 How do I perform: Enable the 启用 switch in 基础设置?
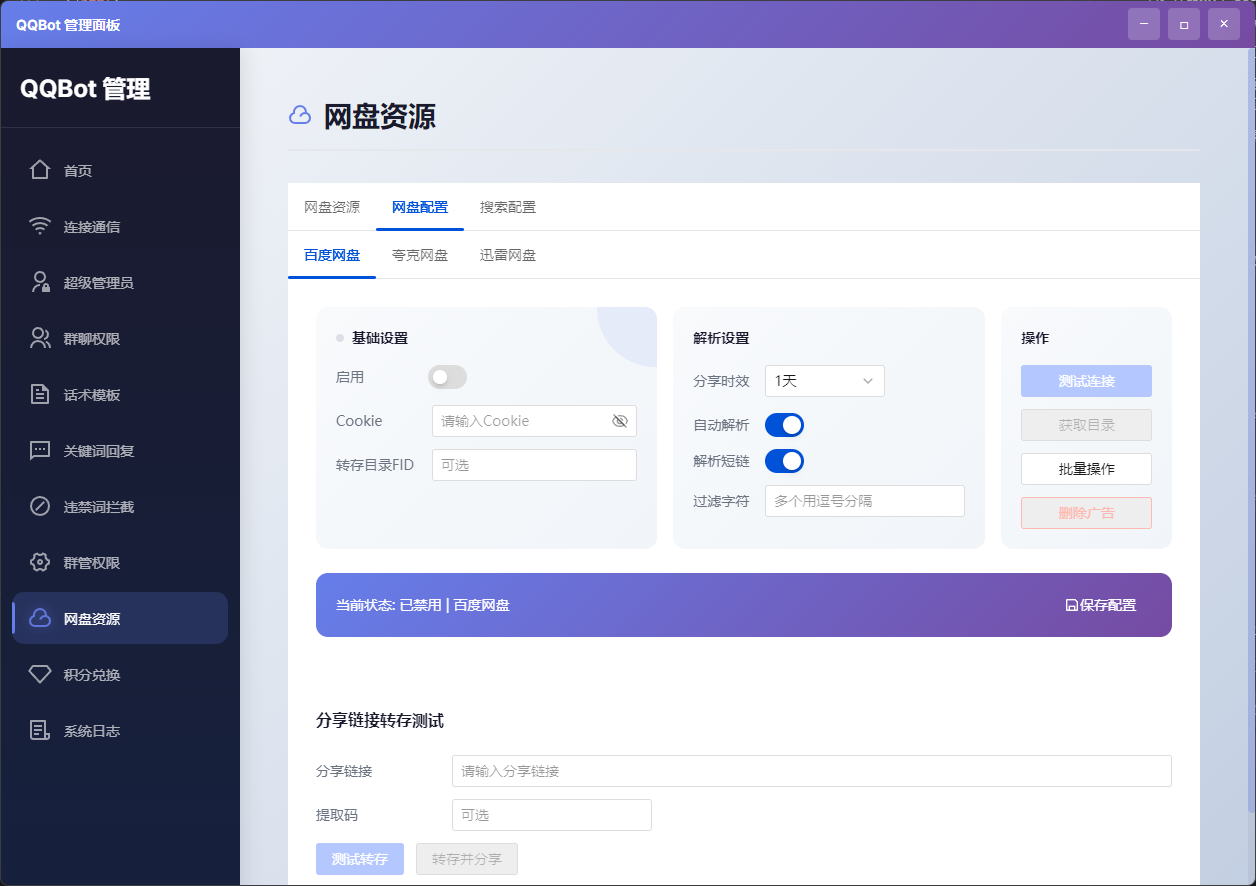pos(447,377)
